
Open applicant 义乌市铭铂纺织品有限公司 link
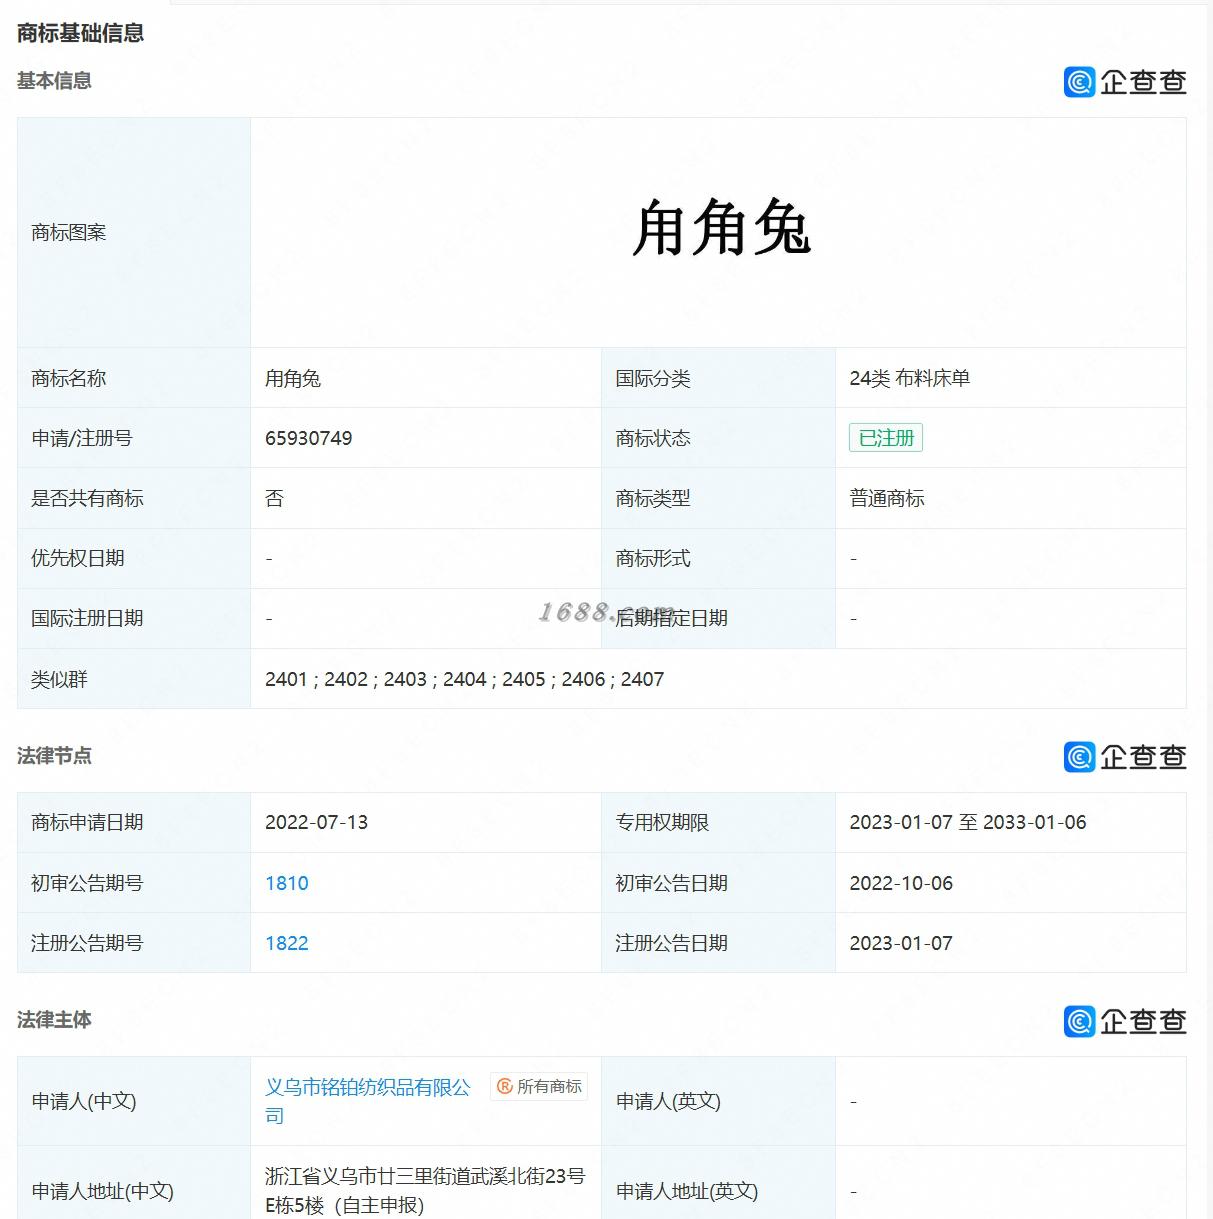point(368,1101)
